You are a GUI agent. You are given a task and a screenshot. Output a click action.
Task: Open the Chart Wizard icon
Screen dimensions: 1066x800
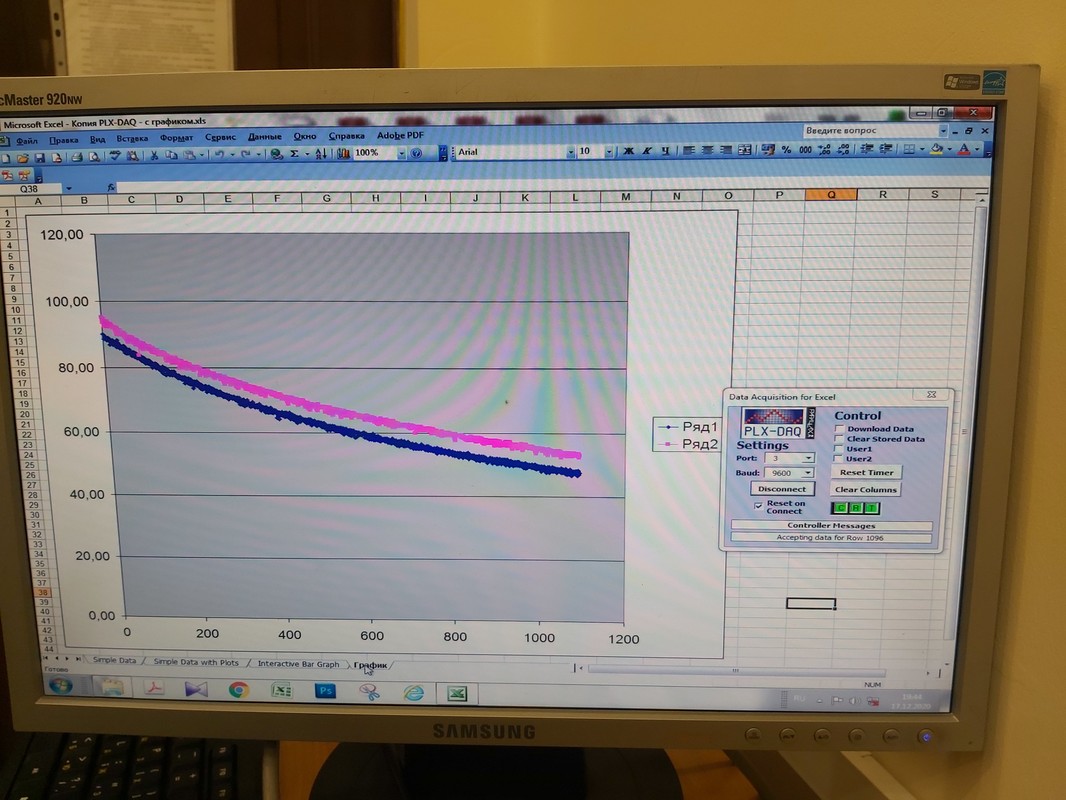343,154
